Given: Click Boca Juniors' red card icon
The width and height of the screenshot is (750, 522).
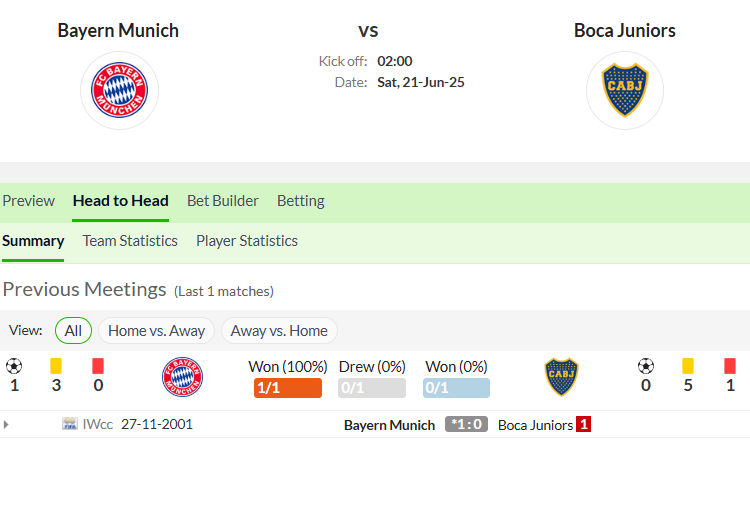Looking at the screenshot, I should pyautogui.click(x=730, y=366).
